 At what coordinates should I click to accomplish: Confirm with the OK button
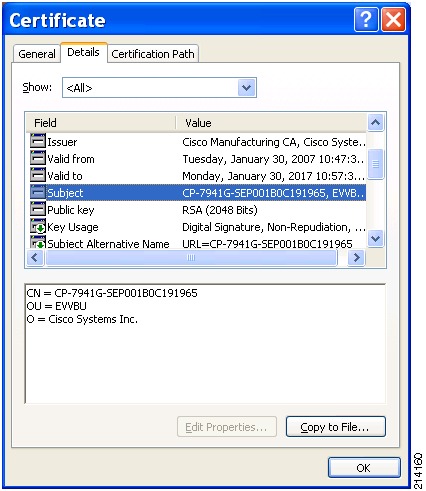pyautogui.click(x=364, y=467)
